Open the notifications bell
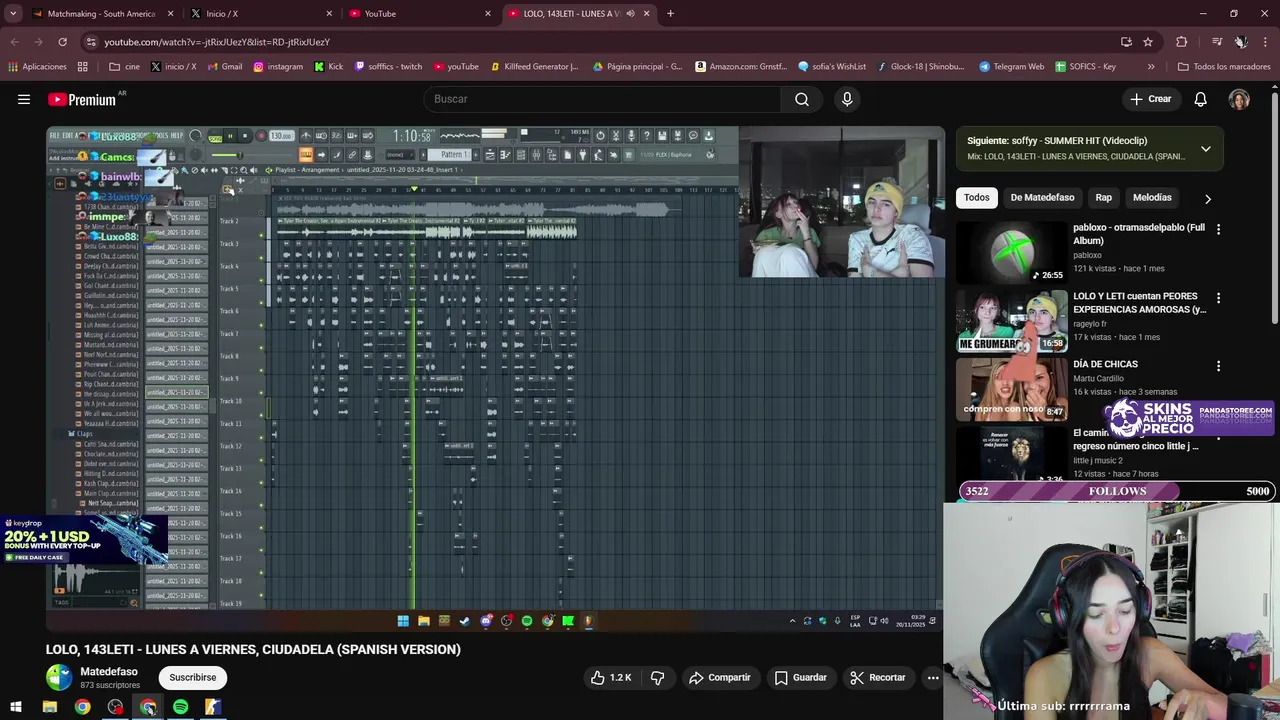Screen dimensions: 1280x720 pos(1200,99)
